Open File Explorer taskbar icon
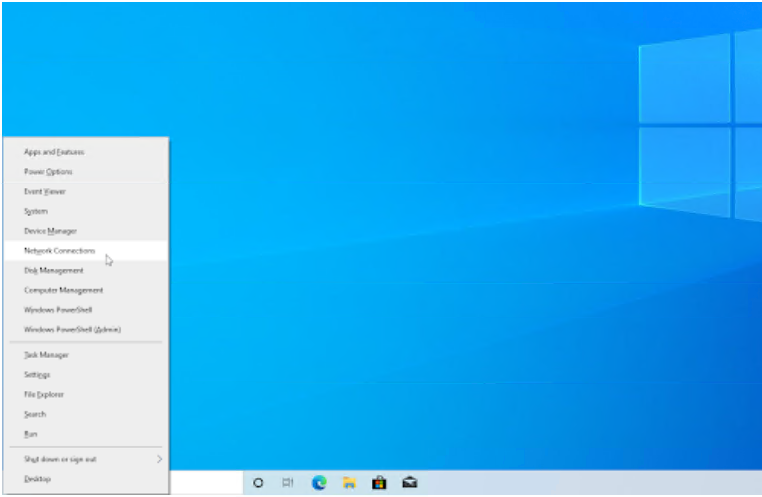 [x=349, y=483]
